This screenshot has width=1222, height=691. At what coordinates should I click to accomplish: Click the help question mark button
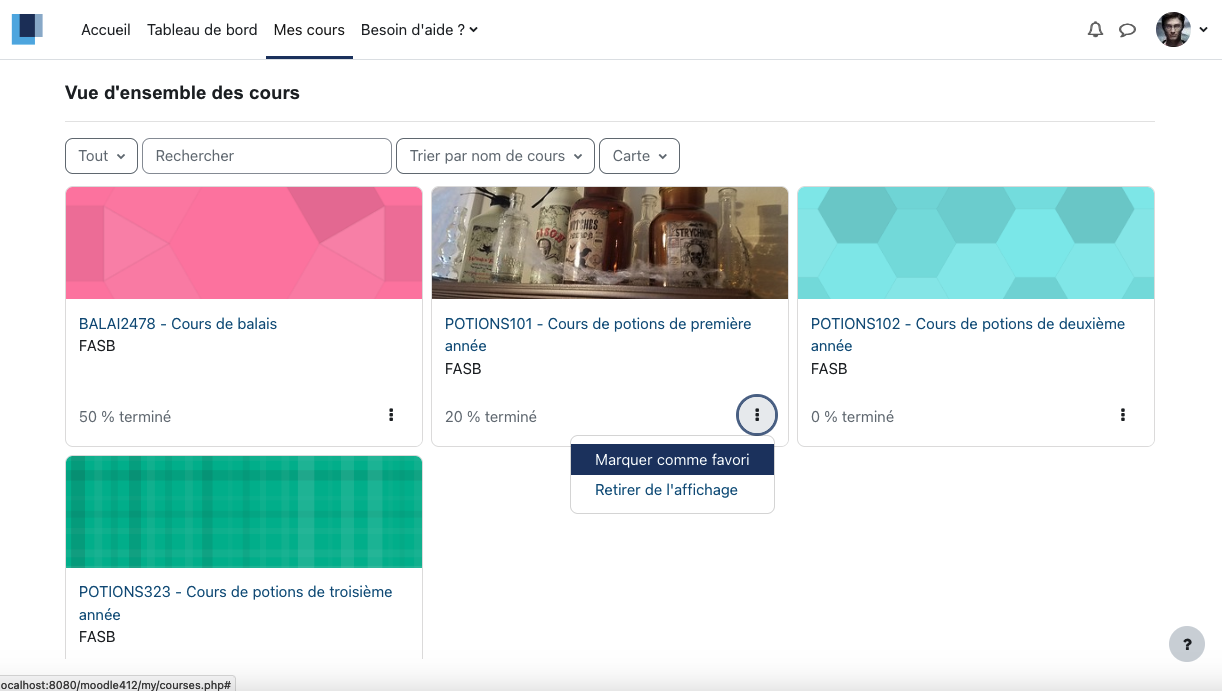[x=1187, y=644]
